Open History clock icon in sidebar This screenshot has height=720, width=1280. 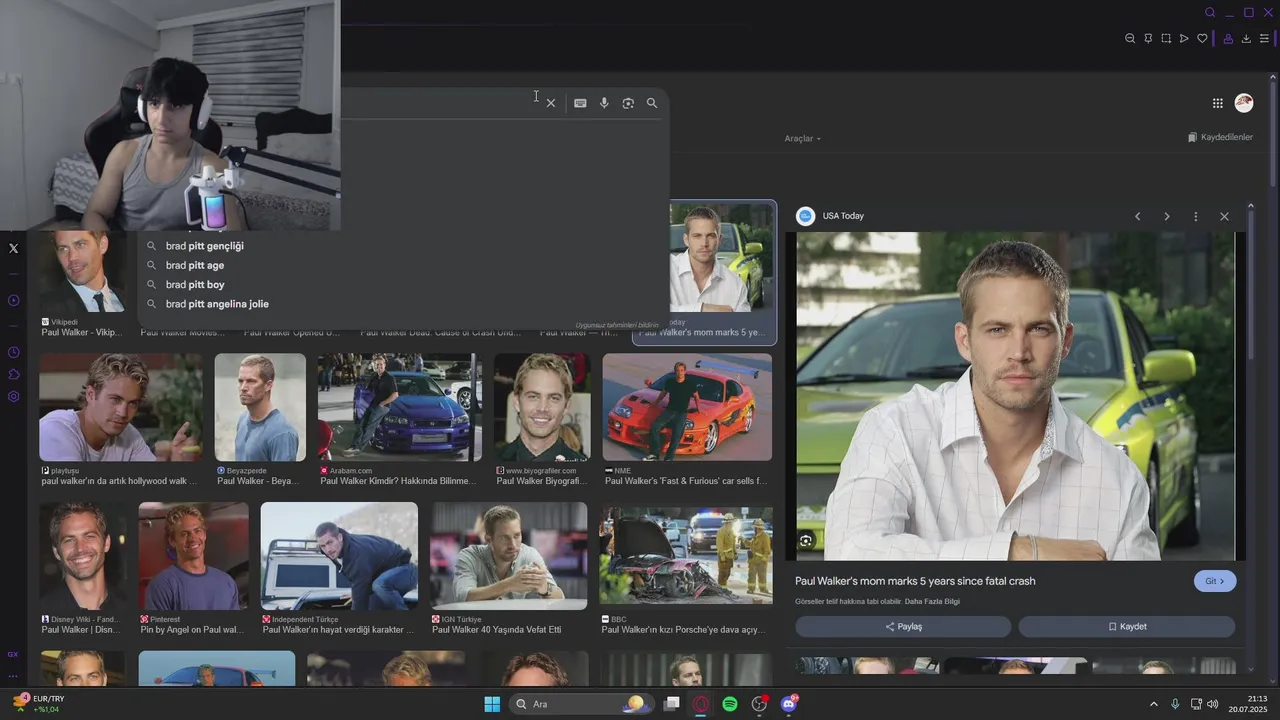coord(13,352)
